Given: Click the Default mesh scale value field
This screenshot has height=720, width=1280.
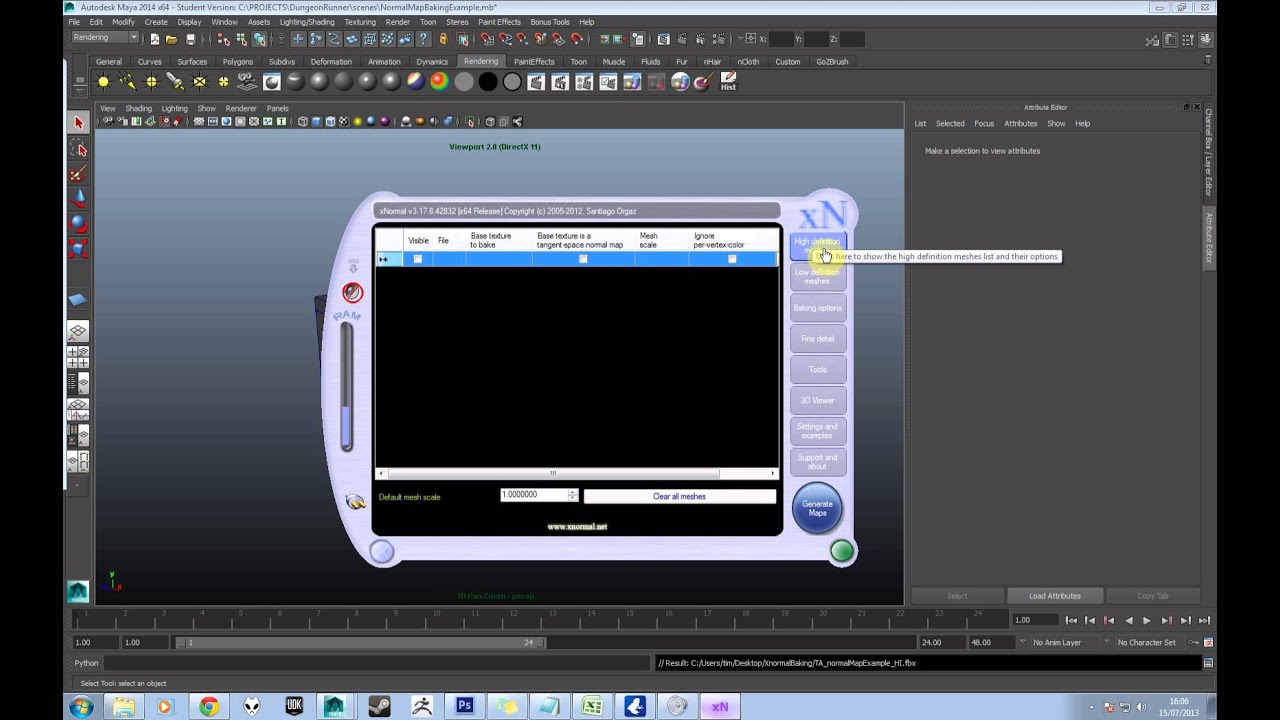Looking at the screenshot, I should pos(533,495).
